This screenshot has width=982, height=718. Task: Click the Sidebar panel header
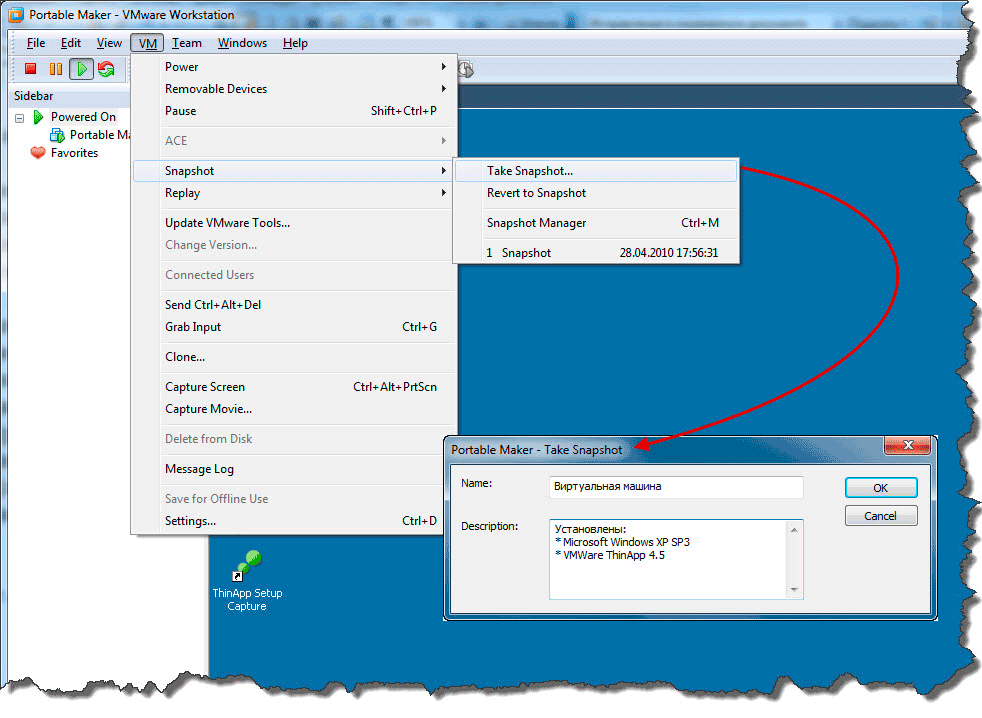[69, 96]
